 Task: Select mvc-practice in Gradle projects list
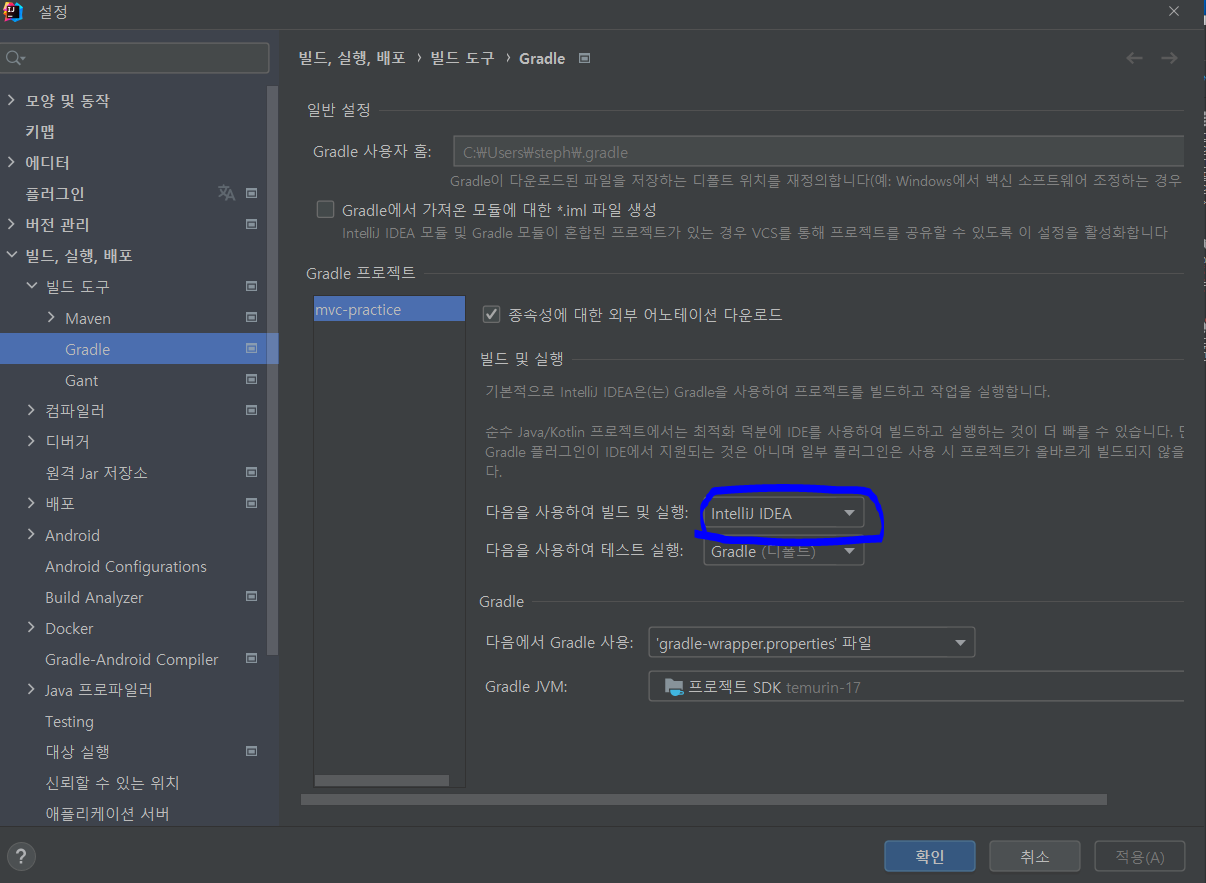[389, 309]
